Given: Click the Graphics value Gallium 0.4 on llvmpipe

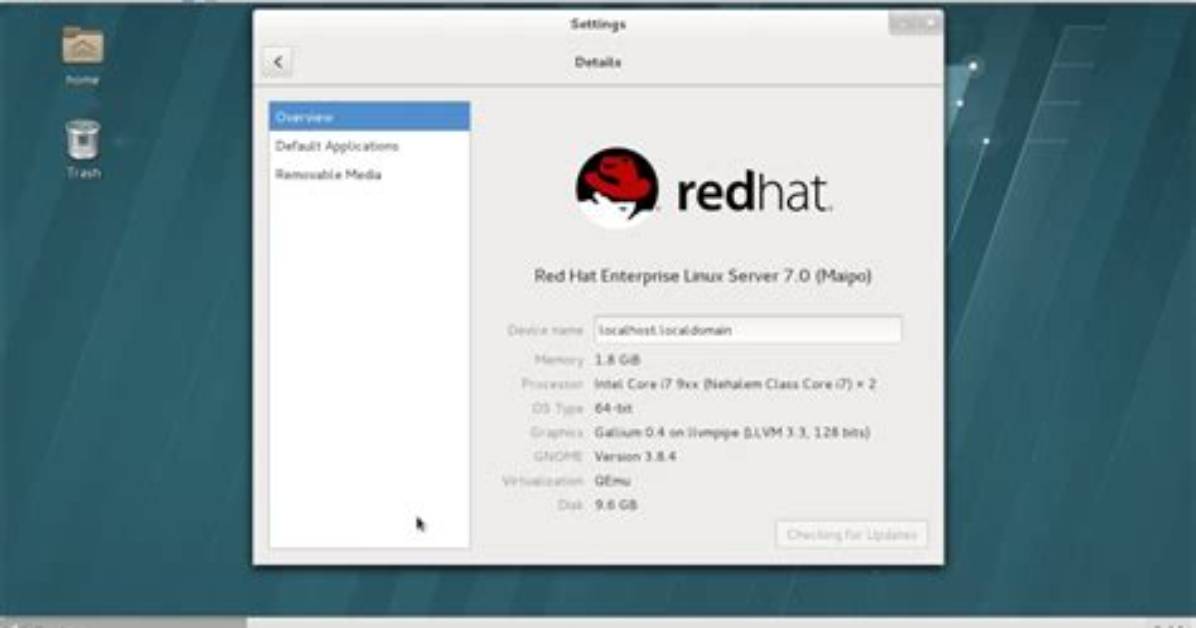Looking at the screenshot, I should (732, 433).
